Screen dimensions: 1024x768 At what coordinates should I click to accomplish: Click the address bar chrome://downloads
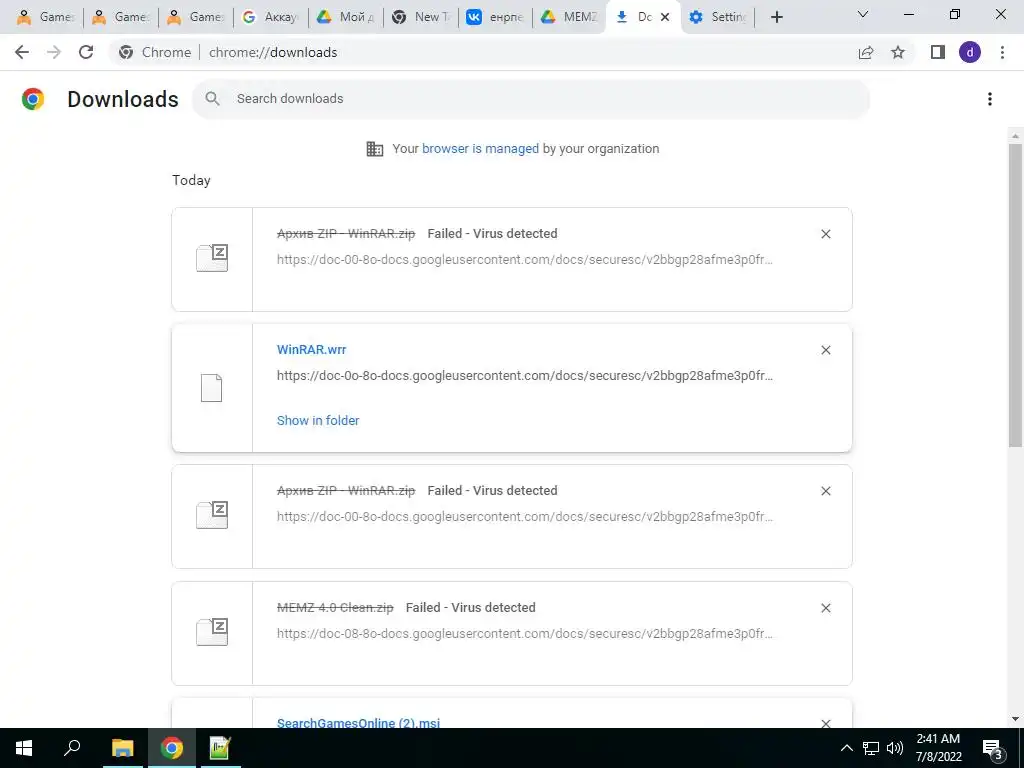[273, 52]
